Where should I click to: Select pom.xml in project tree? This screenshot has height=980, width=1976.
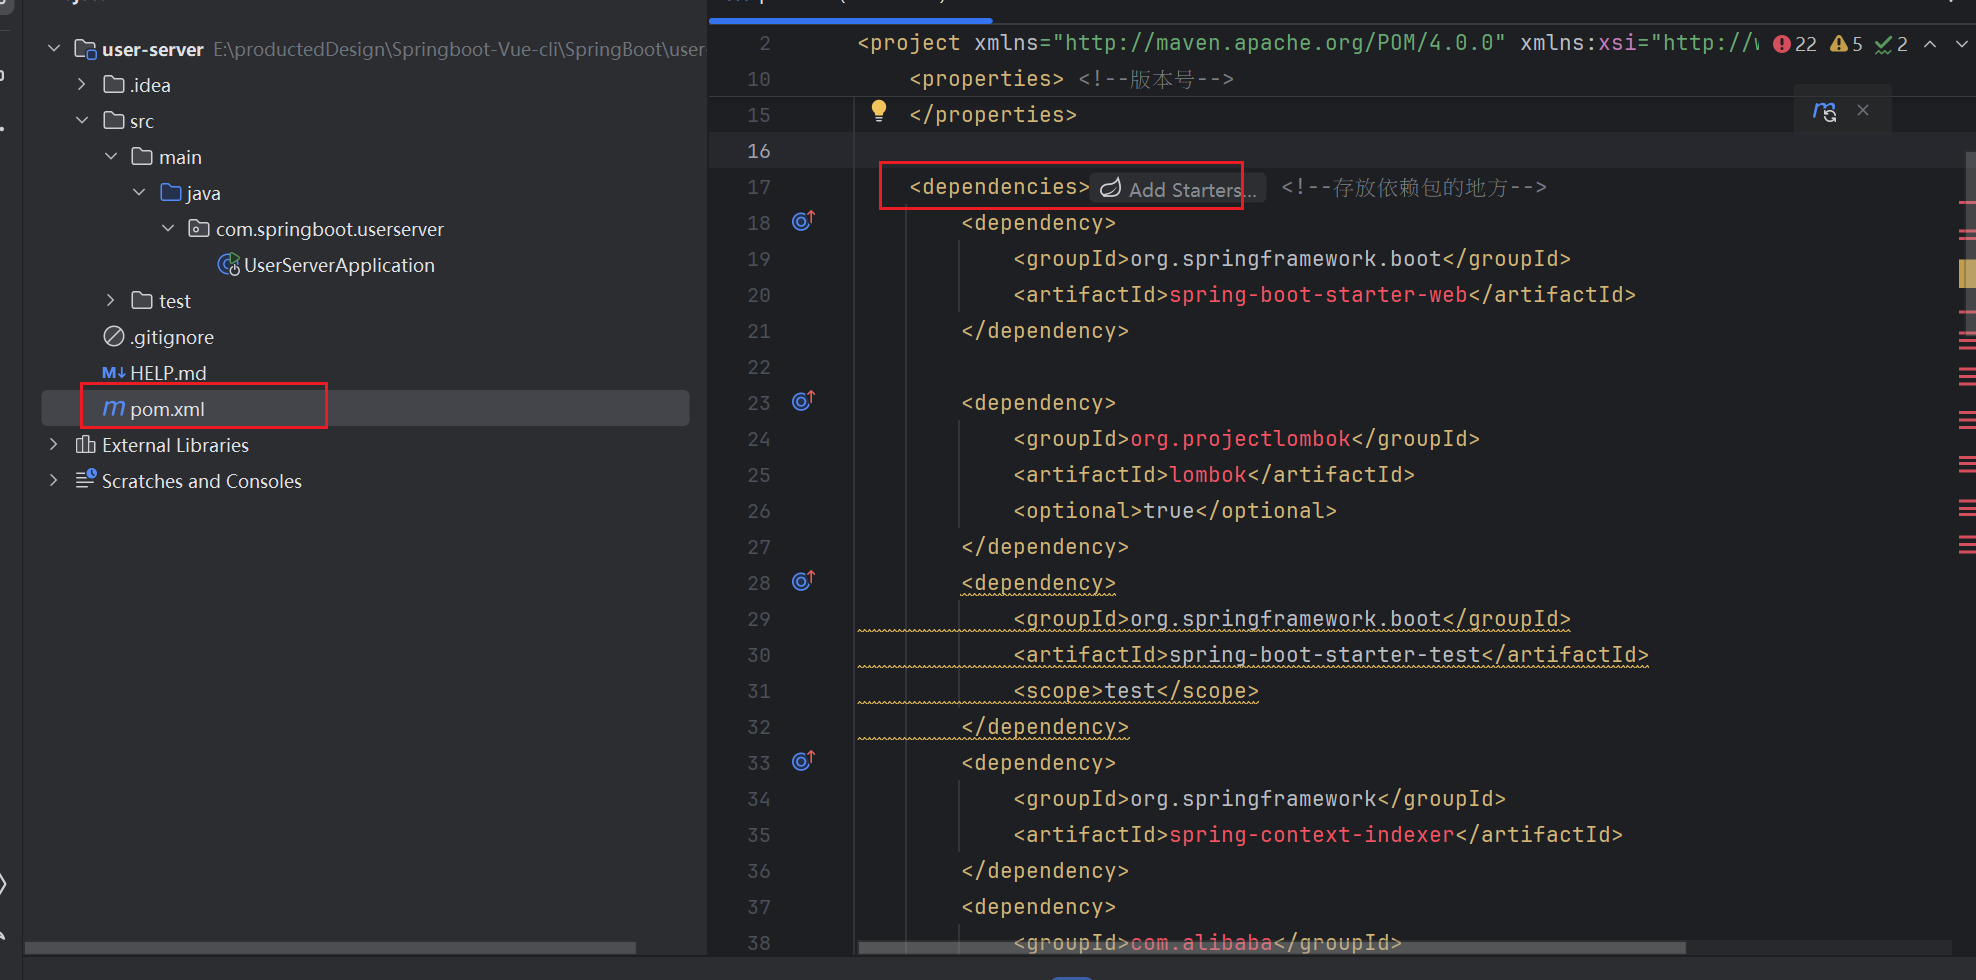[x=167, y=409]
